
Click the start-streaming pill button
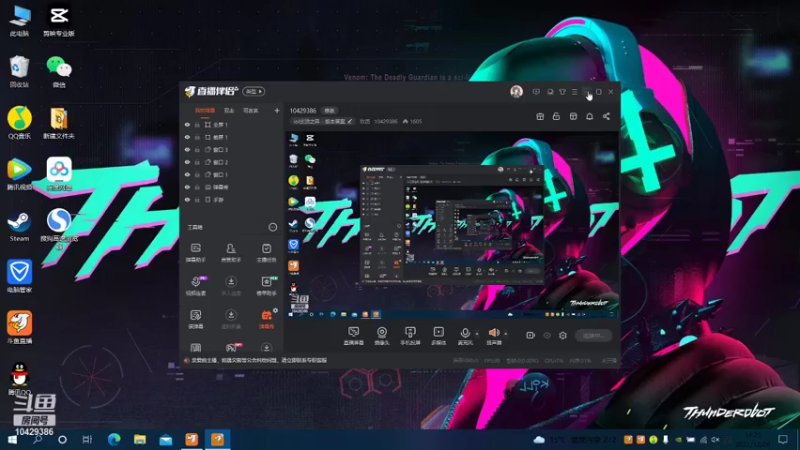pos(593,335)
